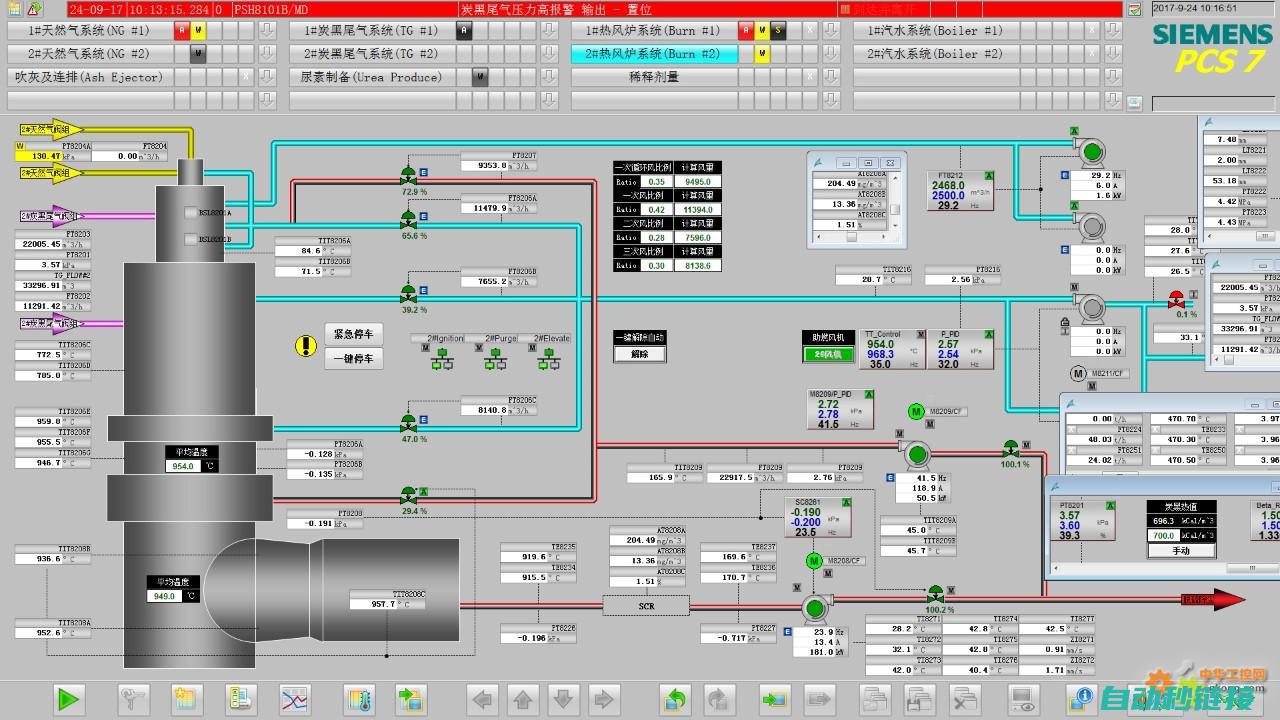Screen dimensions: 1280x720
Task: Click the yellow W indicator for Burn #2
Action: click(x=762, y=54)
